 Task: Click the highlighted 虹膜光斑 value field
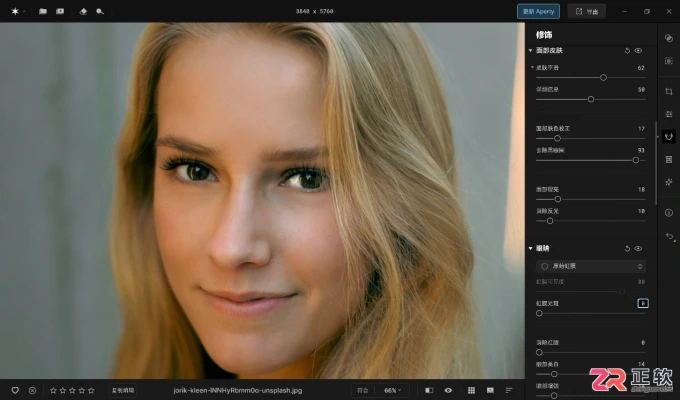coord(643,303)
